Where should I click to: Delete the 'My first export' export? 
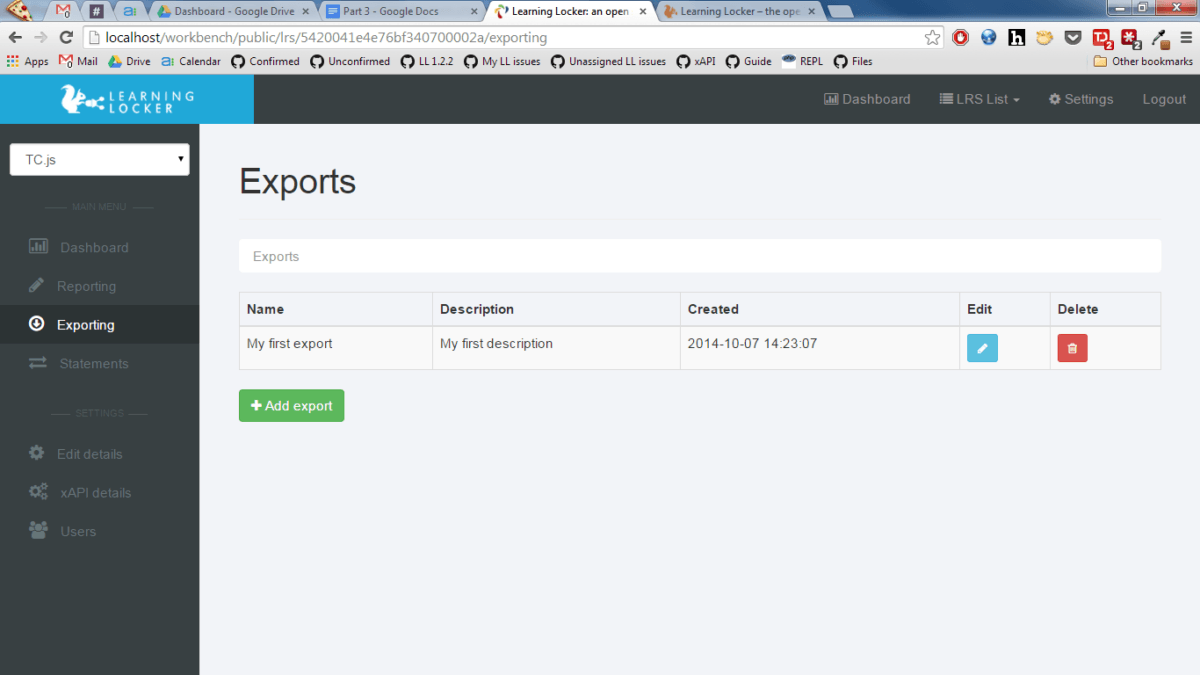click(x=1072, y=347)
